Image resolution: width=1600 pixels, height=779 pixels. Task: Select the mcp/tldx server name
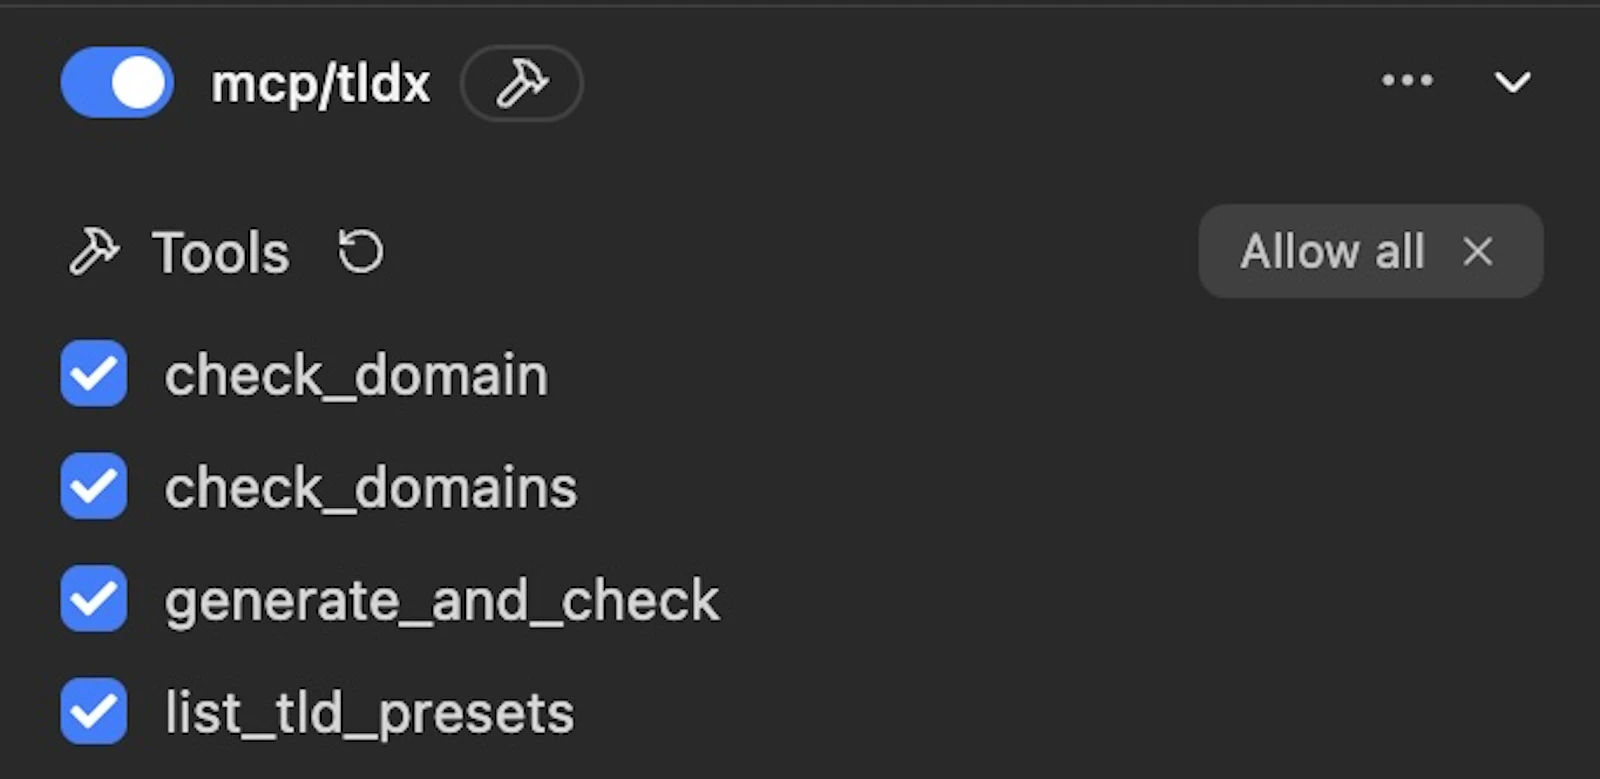coord(320,83)
